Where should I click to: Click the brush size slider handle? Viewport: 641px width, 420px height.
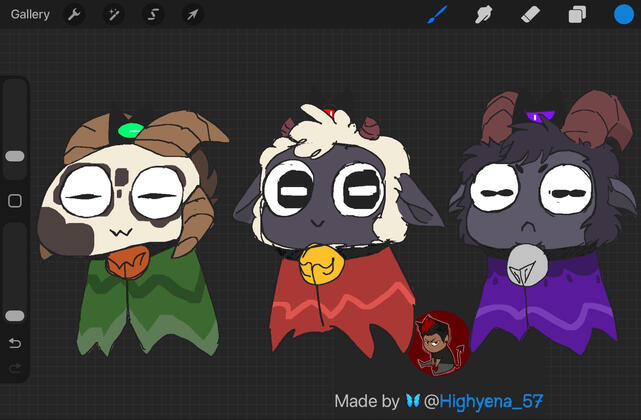point(15,156)
